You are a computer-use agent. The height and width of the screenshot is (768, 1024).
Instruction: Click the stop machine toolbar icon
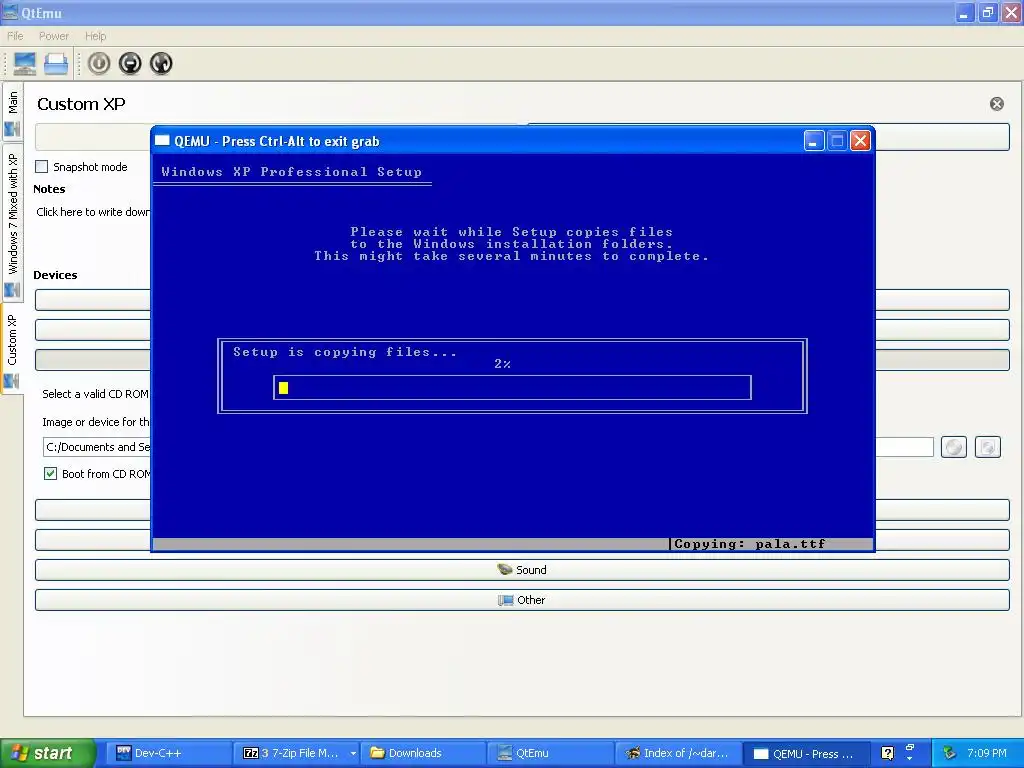pos(130,63)
